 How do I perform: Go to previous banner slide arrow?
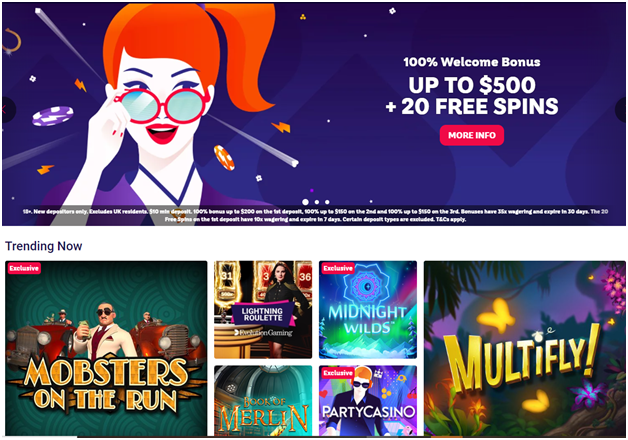[8, 109]
